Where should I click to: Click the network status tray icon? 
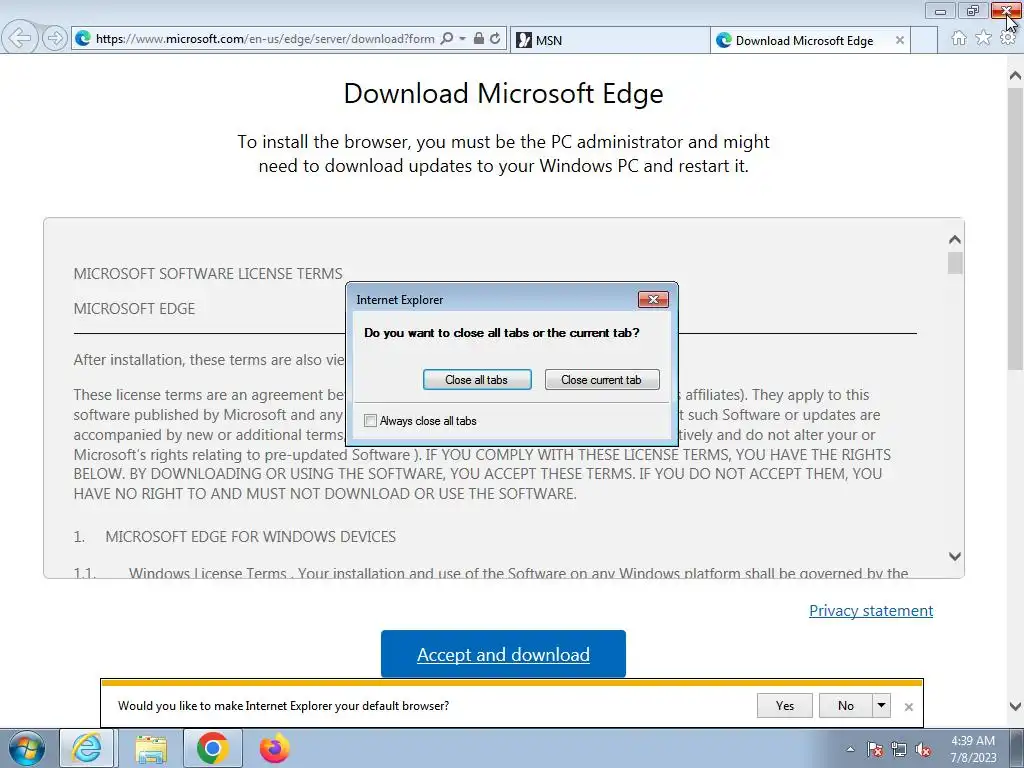(899, 749)
